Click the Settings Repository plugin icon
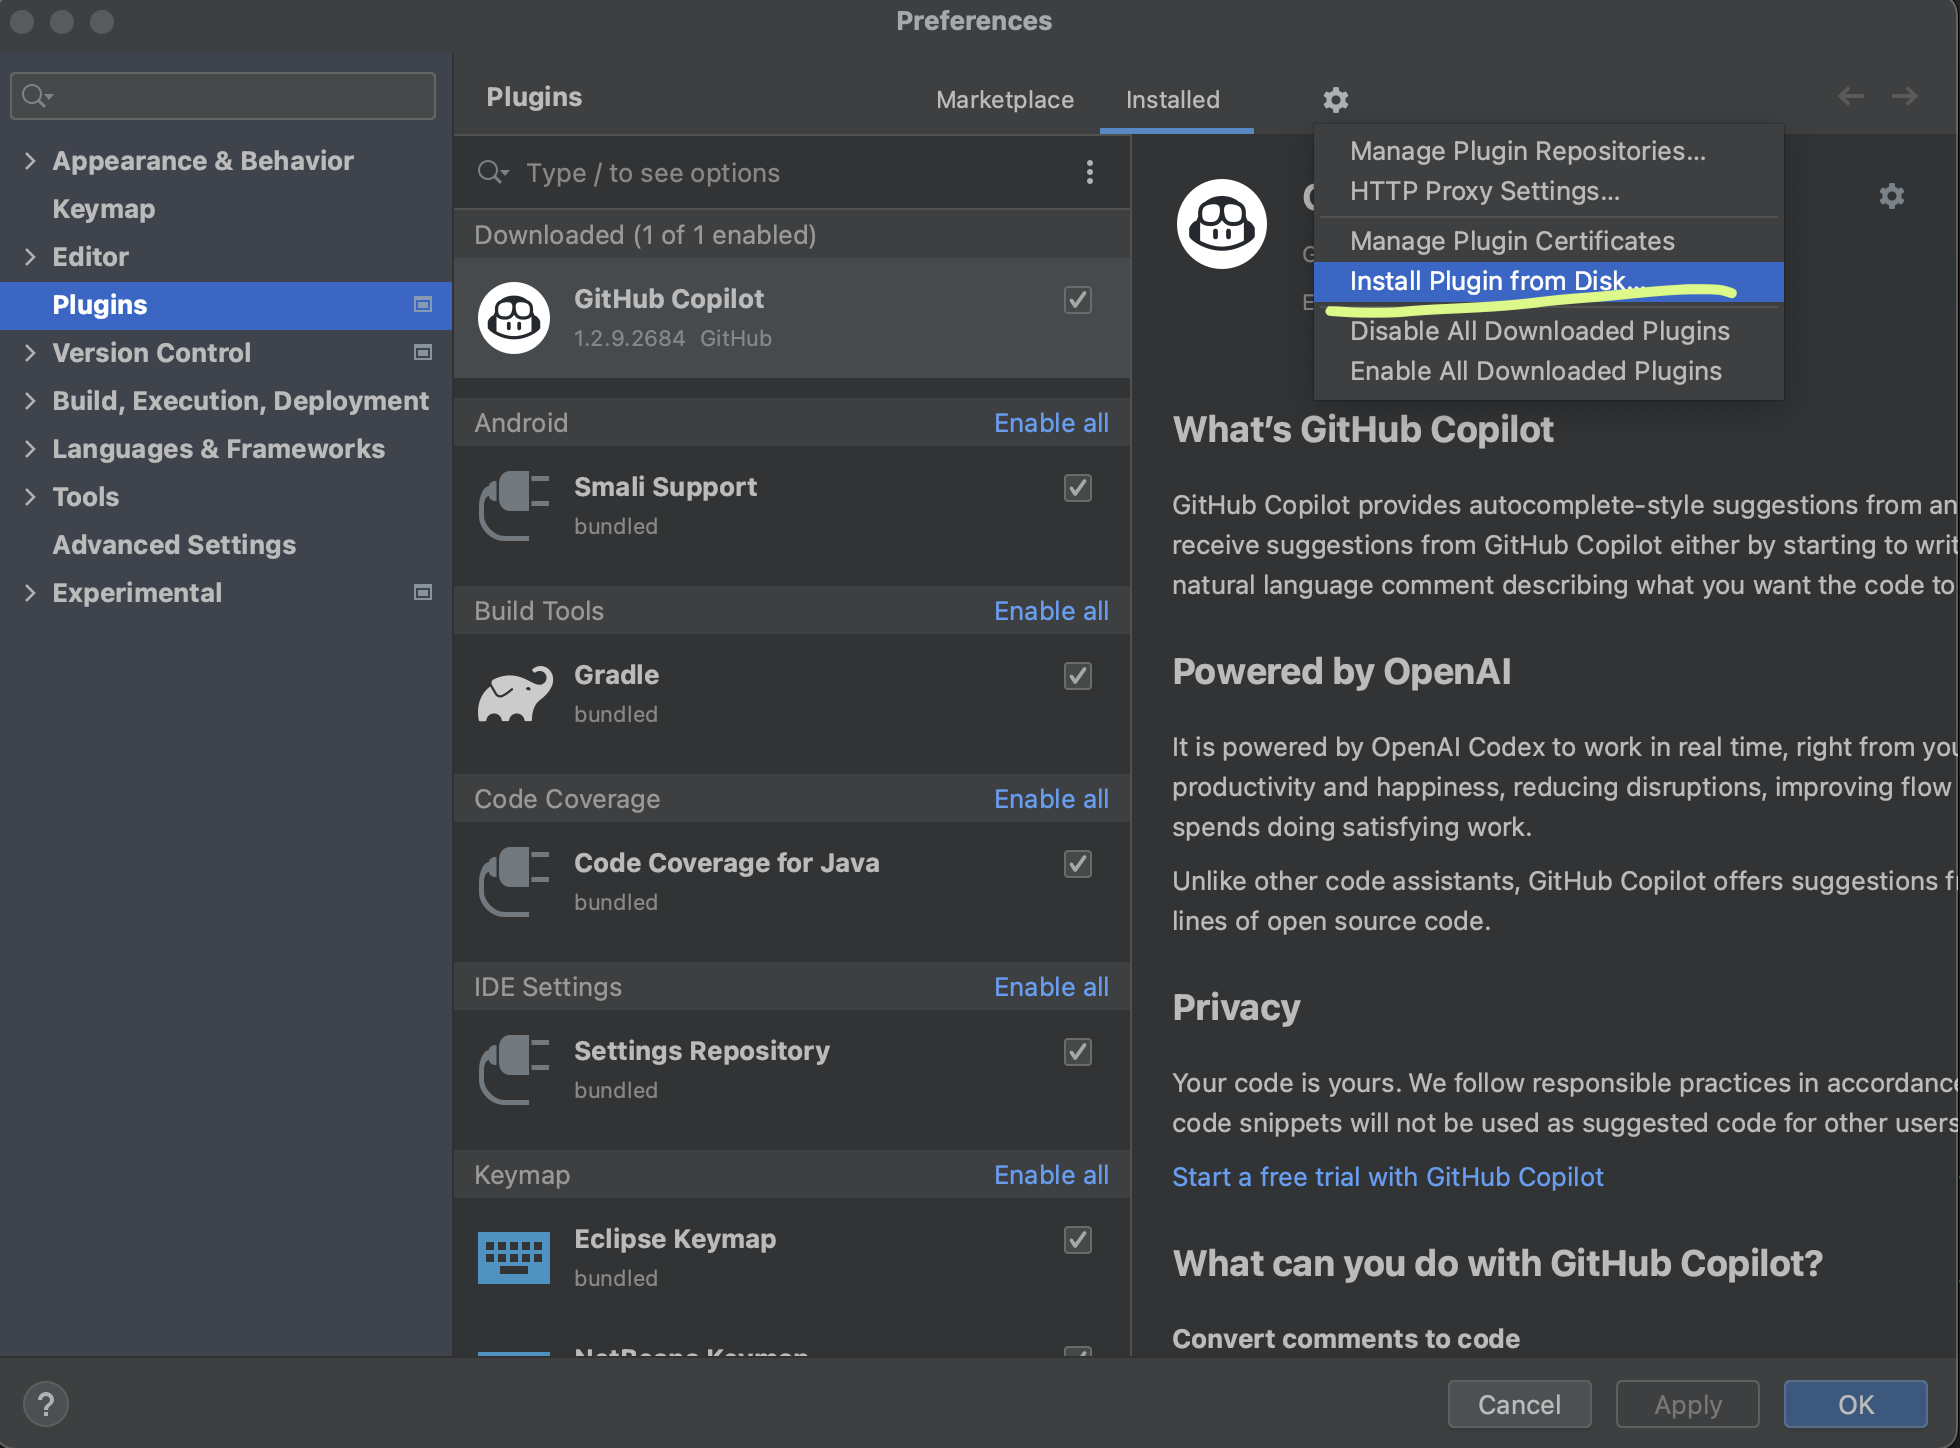 pos(514,1070)
